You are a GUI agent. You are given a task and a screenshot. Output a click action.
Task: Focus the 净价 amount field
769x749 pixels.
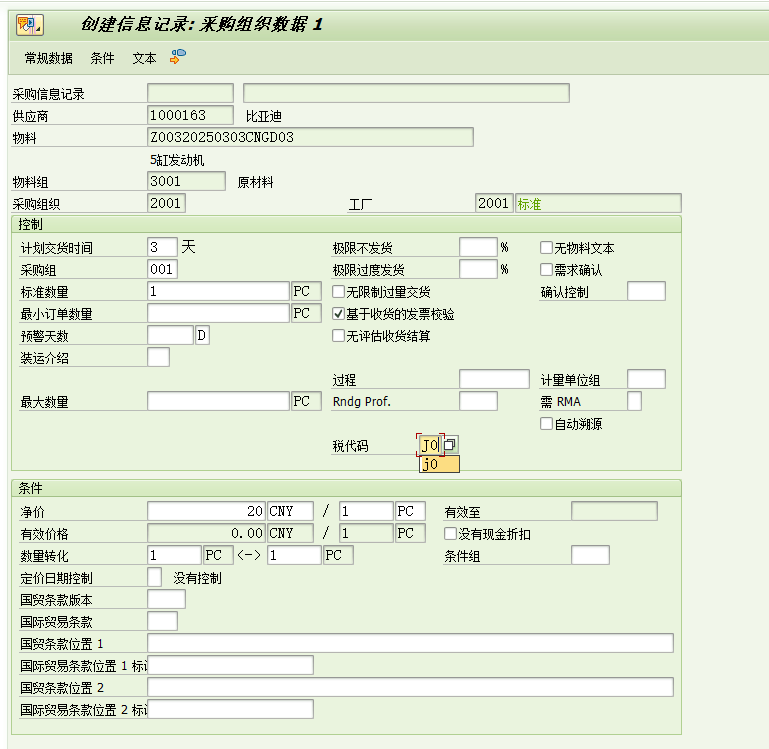click(206, 511)
